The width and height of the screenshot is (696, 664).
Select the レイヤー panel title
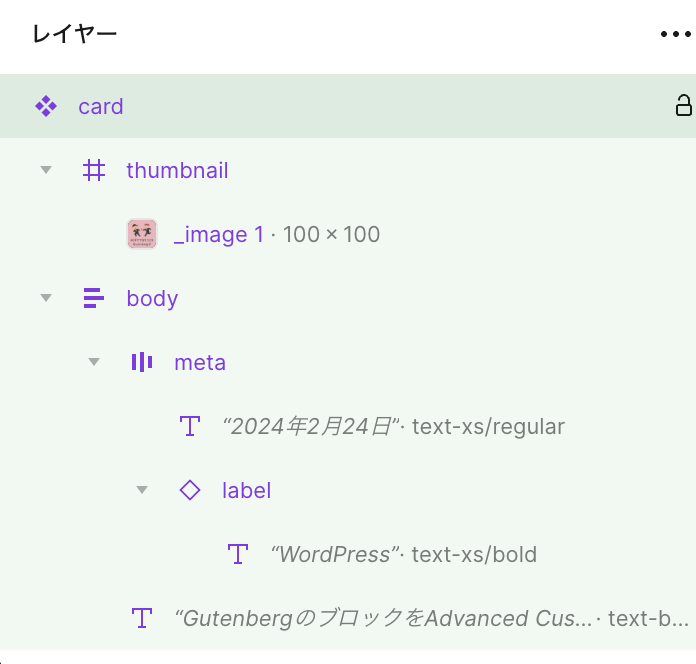click(75, 34)
